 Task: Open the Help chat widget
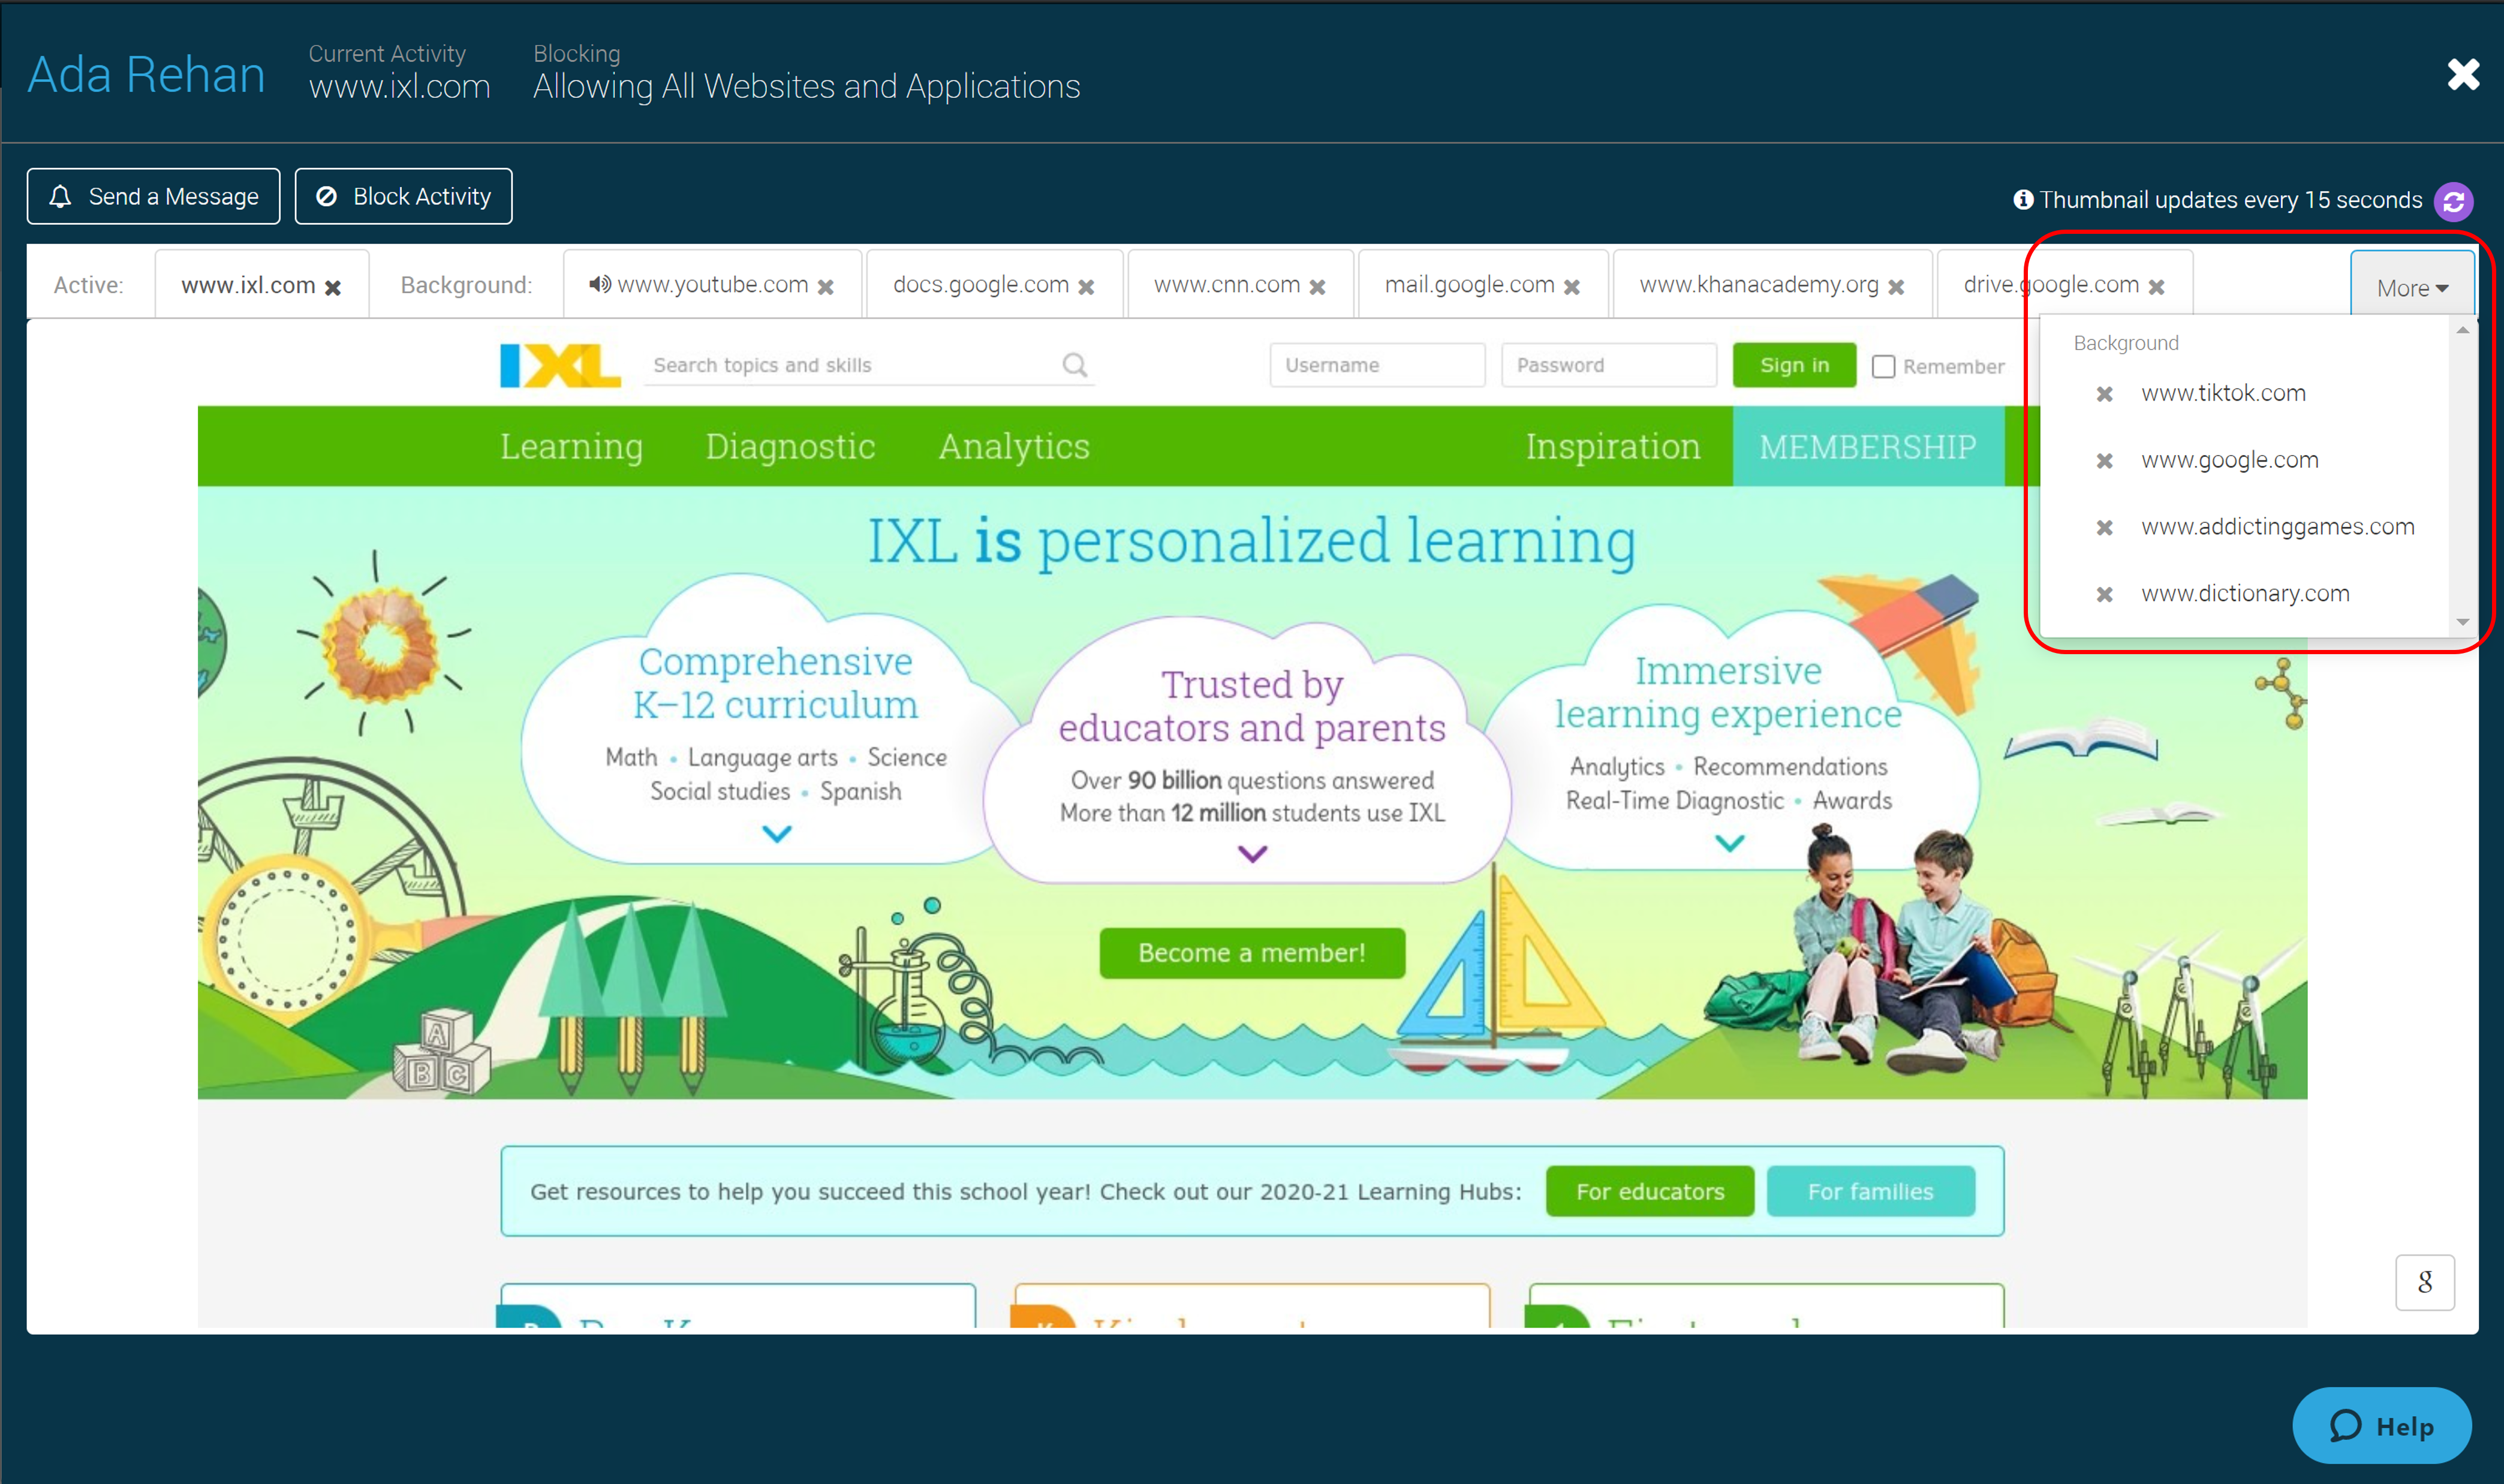click(2382, 1425)
